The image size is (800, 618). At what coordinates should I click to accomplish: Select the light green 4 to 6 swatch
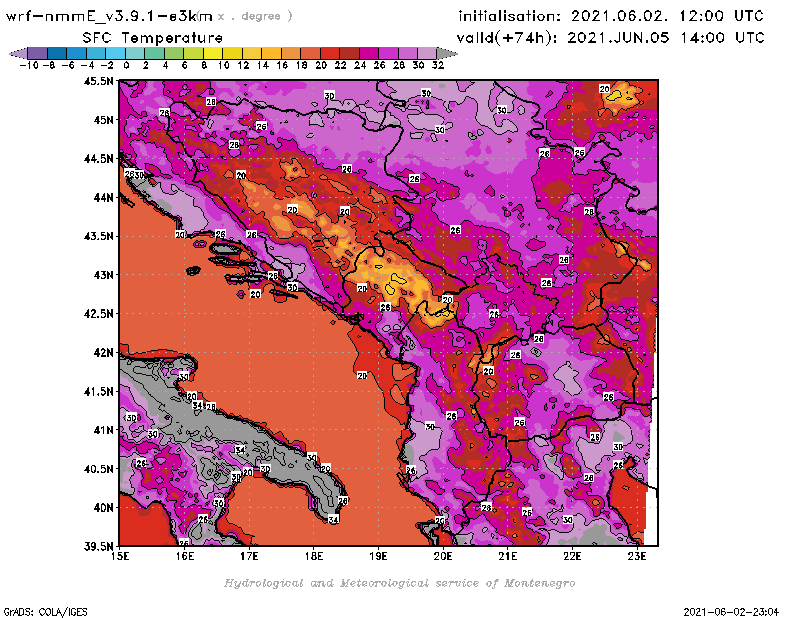pyautogui.click(x=174, y=53)
